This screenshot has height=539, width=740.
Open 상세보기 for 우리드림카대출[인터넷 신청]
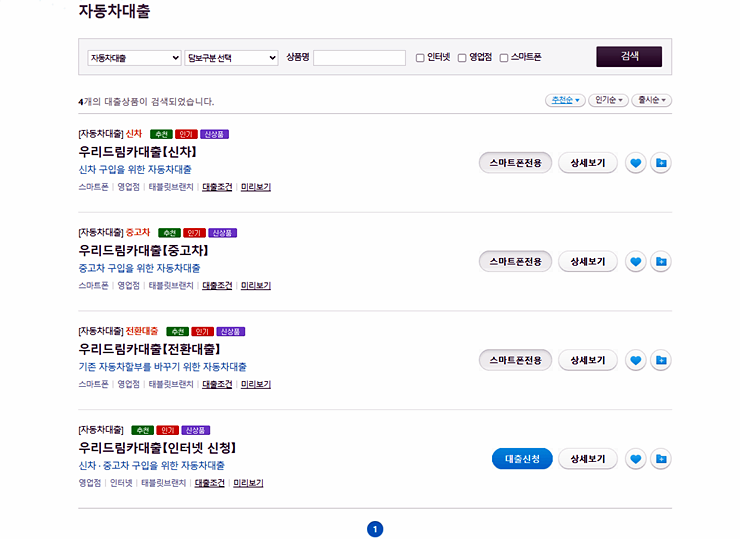coord(588,459)
